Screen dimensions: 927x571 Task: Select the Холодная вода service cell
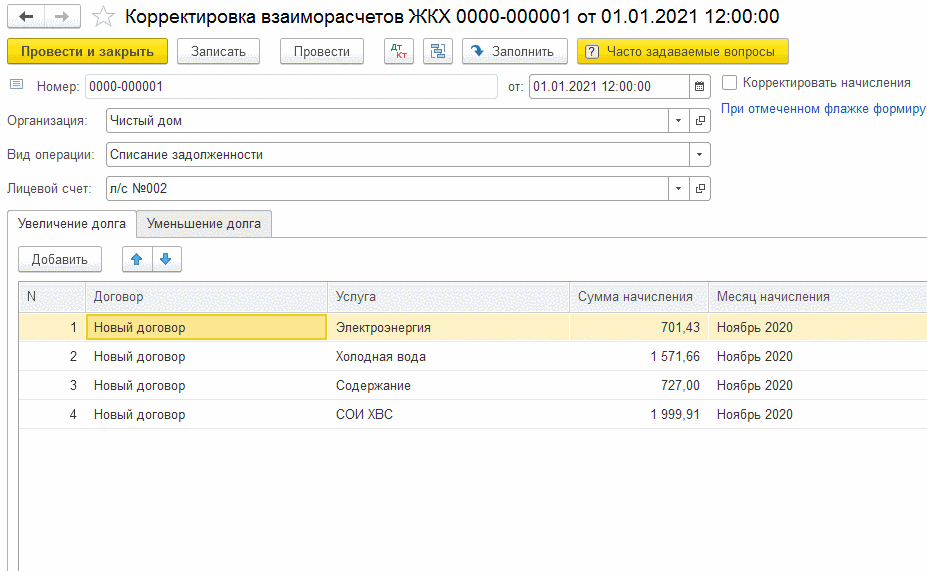(449, 356)
